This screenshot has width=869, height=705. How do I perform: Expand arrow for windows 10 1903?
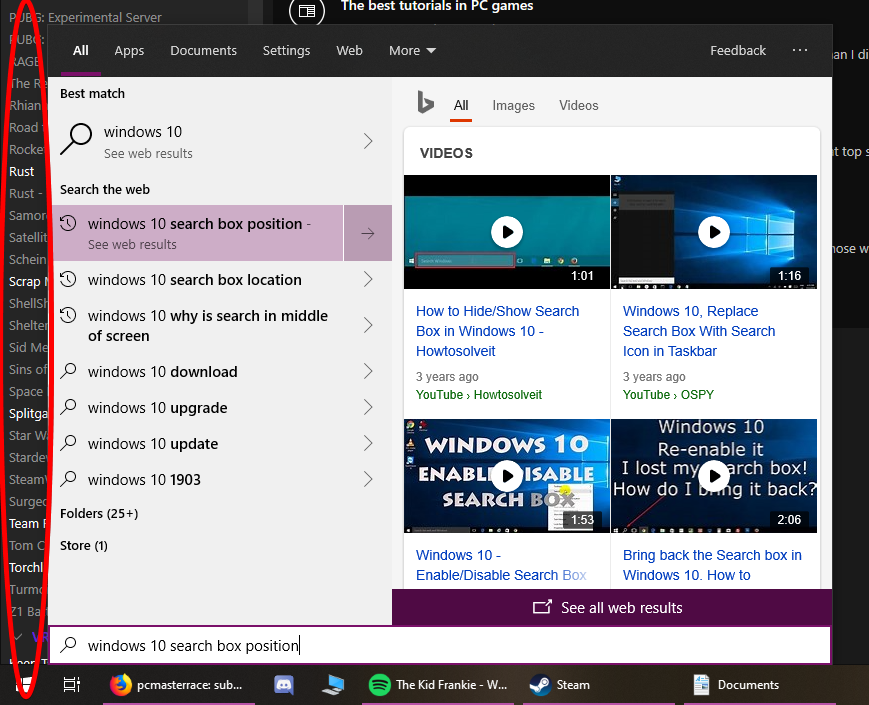(x=368, y=479)
